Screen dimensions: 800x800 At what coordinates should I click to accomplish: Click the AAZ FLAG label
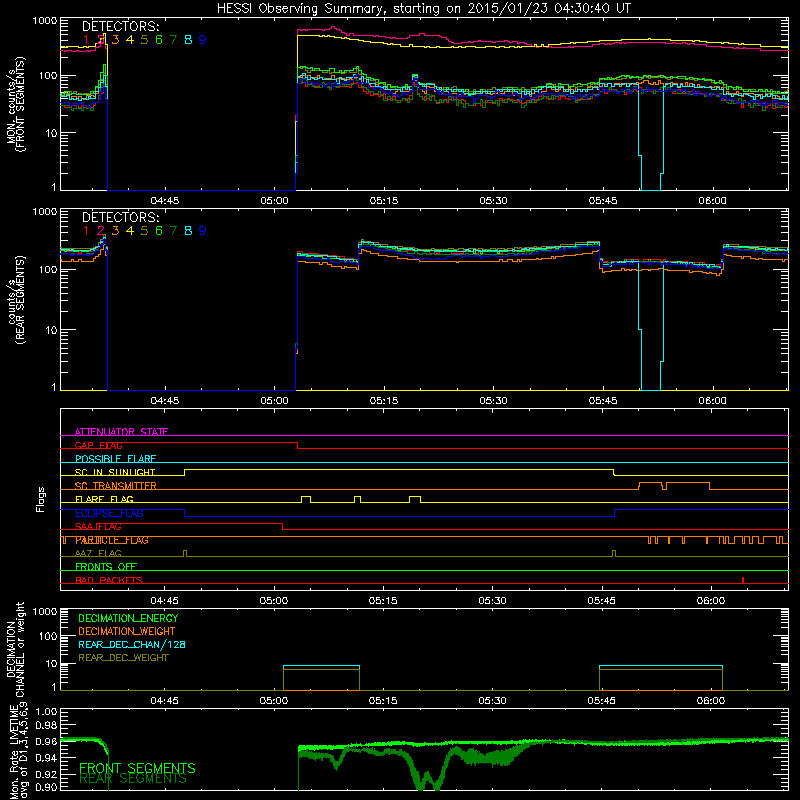click(x=98, y=553)
